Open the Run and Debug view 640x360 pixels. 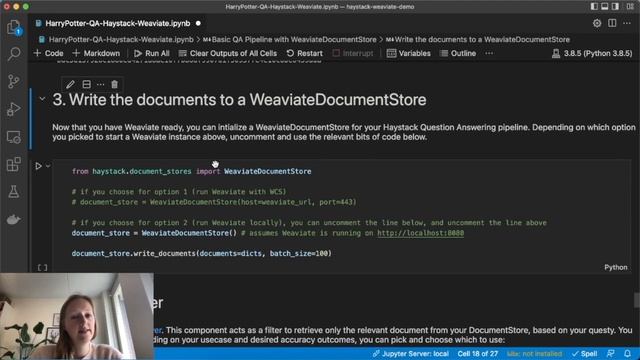[x=14, y=109]
